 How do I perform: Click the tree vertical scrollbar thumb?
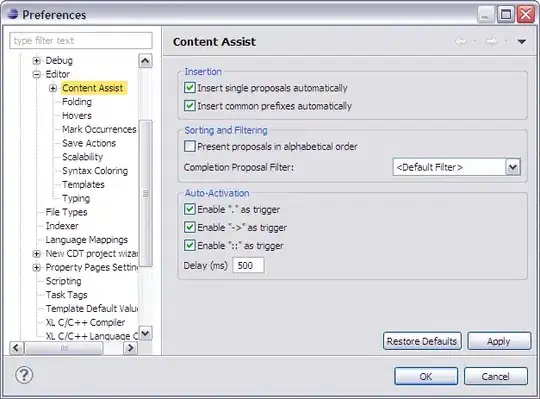point(145,193)
